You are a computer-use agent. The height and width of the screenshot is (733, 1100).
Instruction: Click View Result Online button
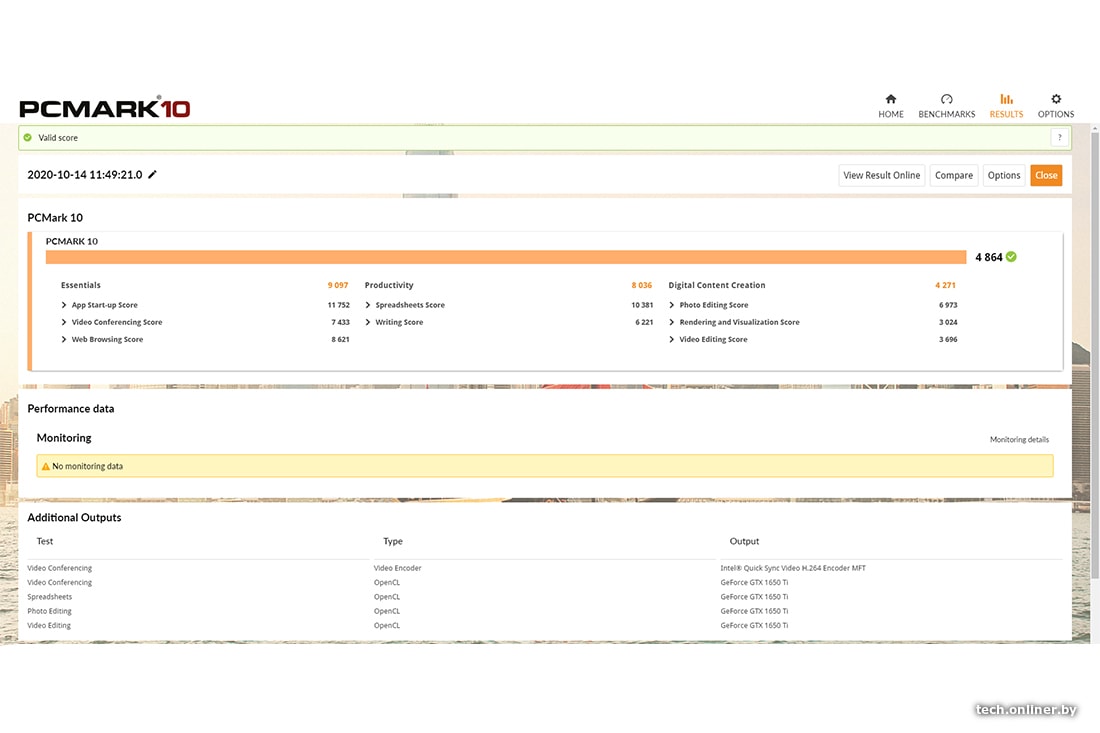pos(882,175)
